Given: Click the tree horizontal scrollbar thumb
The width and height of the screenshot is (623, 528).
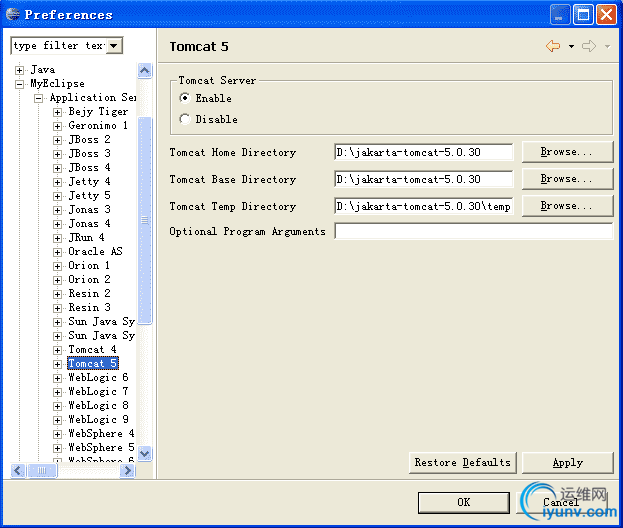Looking at the screenshot, I should [x=41, y=470].
